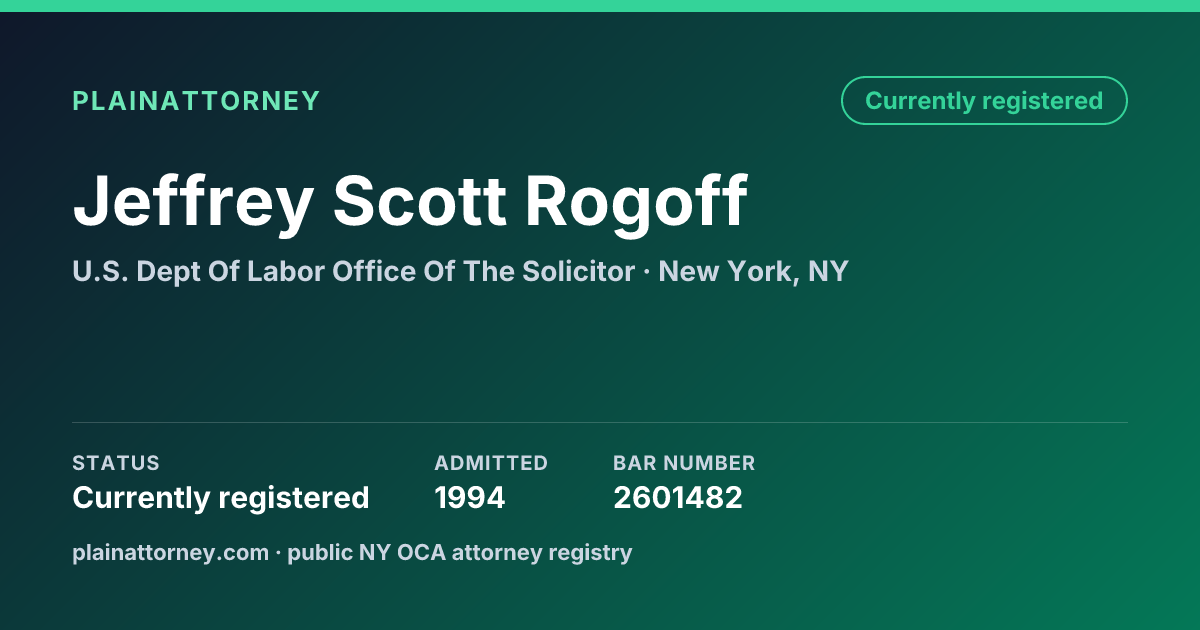Click the PLAINATTORNEY brand logo text
The height and width of the screenshot is (630, 1200).
coord(196,101)
